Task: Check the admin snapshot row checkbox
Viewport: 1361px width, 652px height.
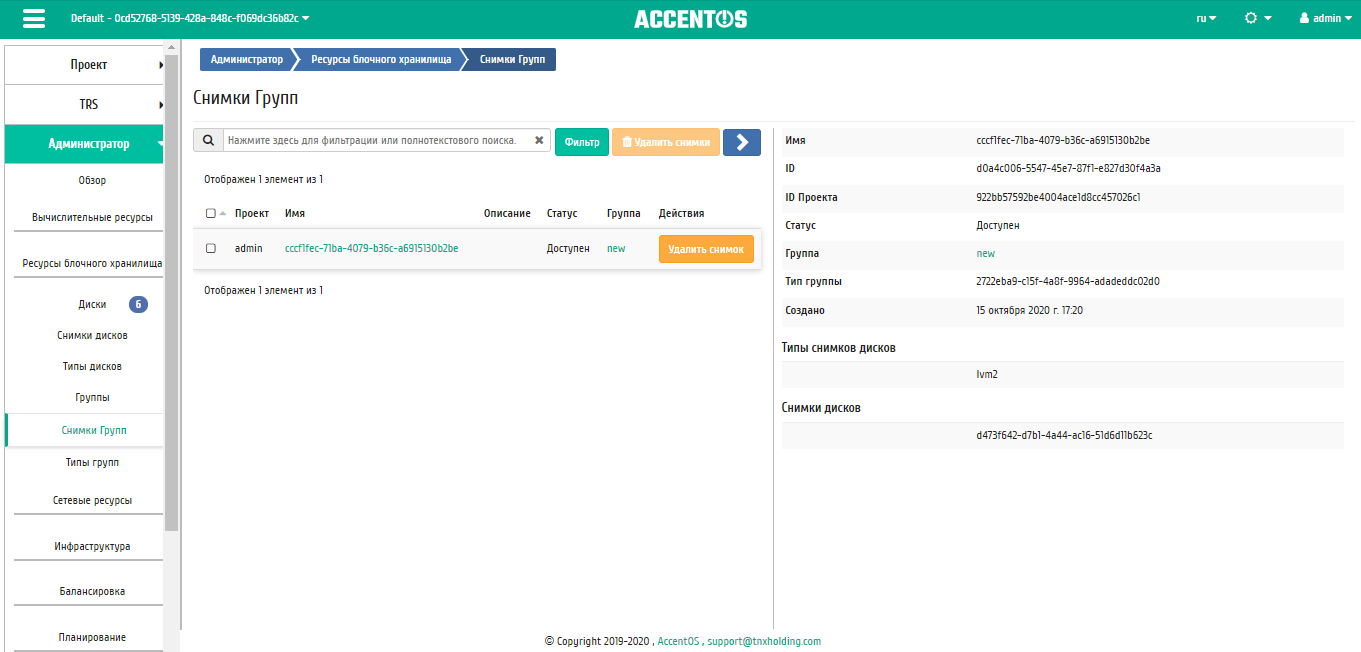Action: (211, 248)
